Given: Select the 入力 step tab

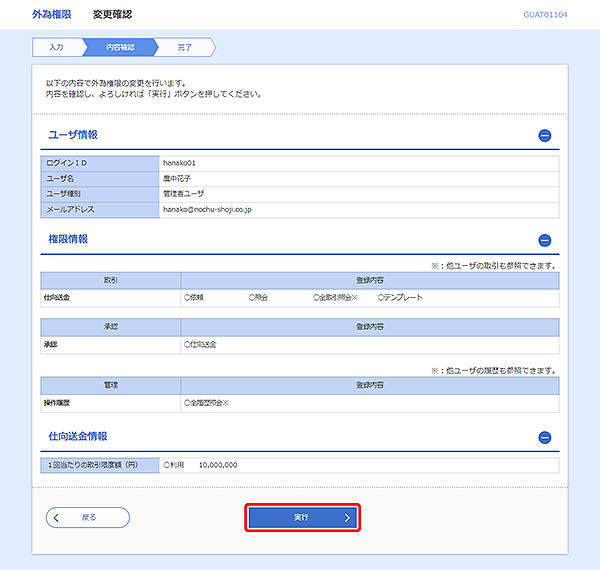Looking at the screenshot, I should pyautogui.click(x=57, y=47).
